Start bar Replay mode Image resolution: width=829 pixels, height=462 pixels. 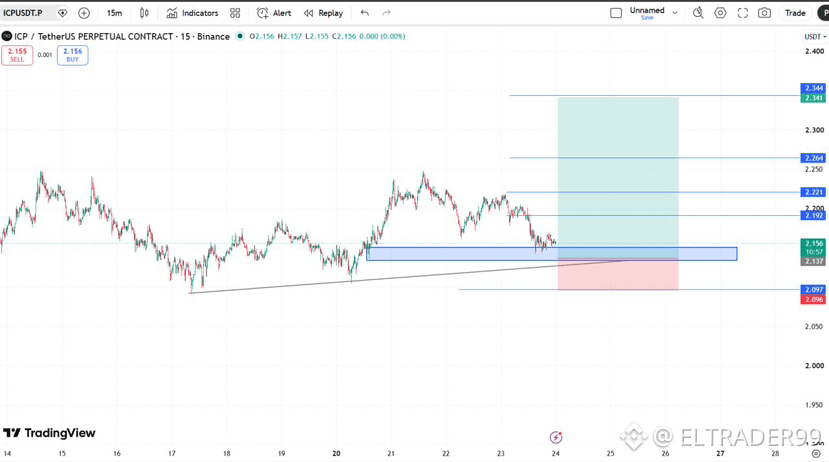(324, 13)
